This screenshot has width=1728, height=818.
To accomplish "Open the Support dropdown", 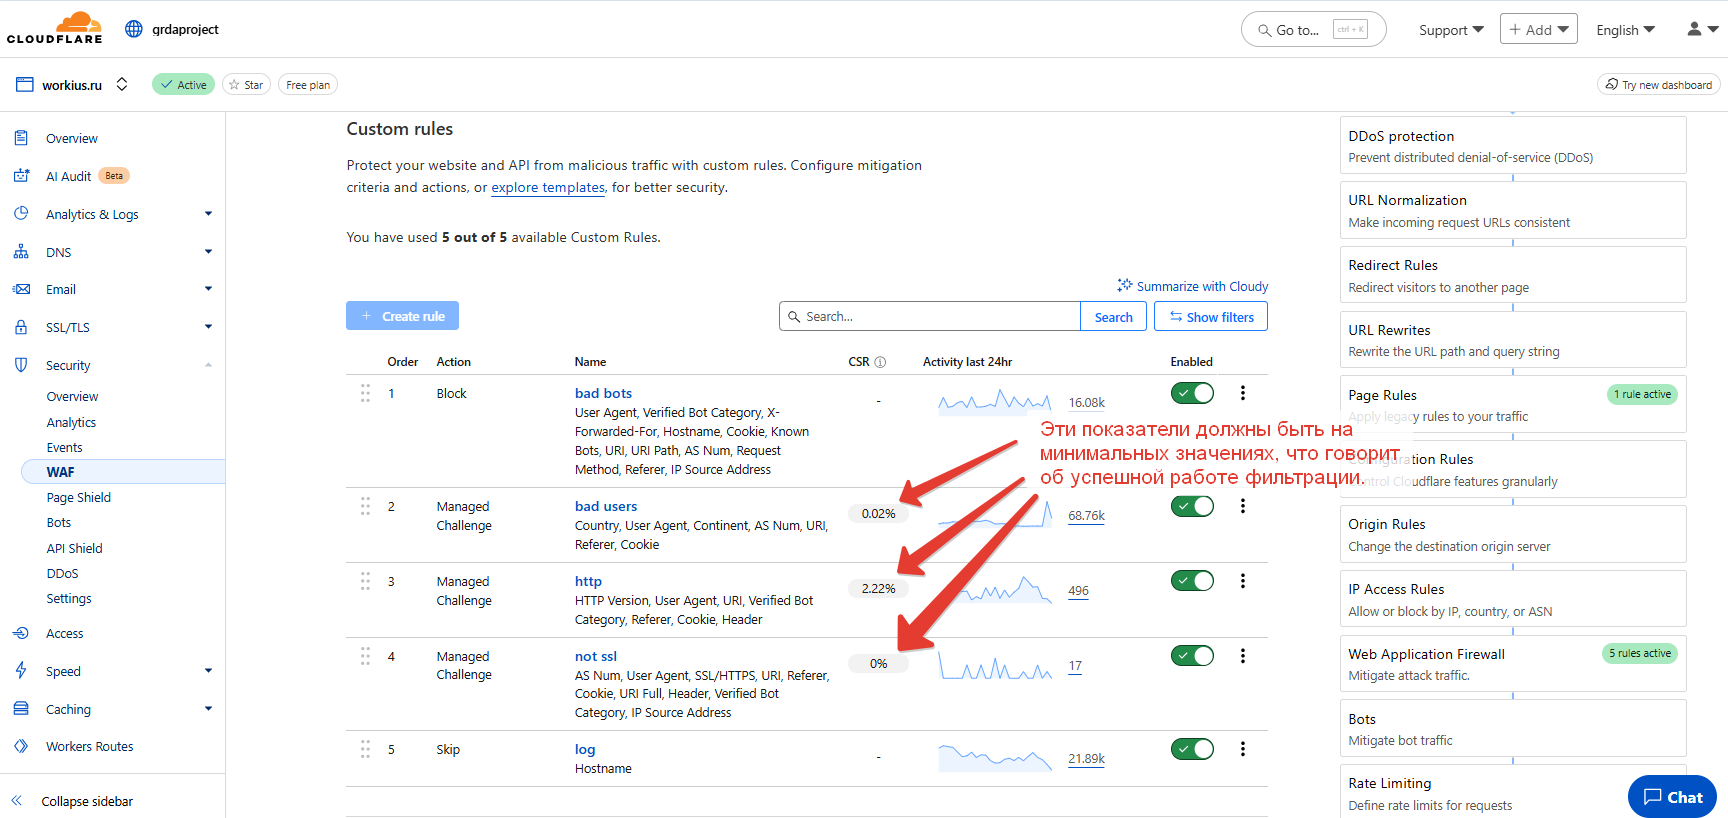I will click(x=1451, y=30).
